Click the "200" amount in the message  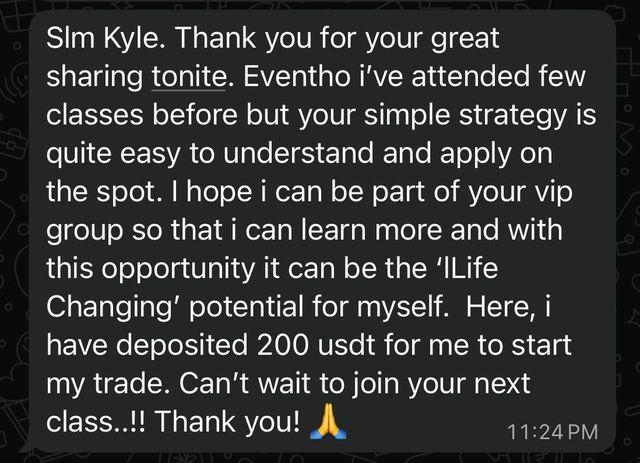point(282,345)
